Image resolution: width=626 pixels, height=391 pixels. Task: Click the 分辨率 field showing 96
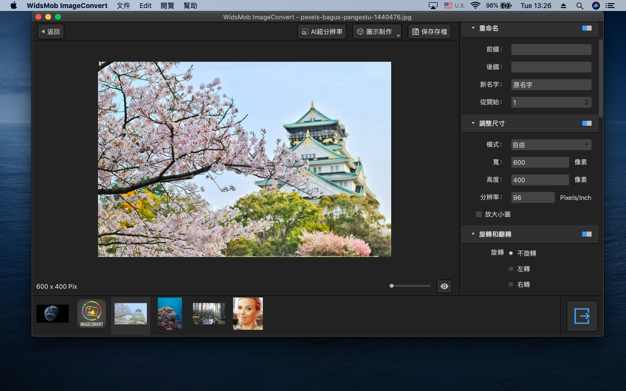click(x=533, y=197)
